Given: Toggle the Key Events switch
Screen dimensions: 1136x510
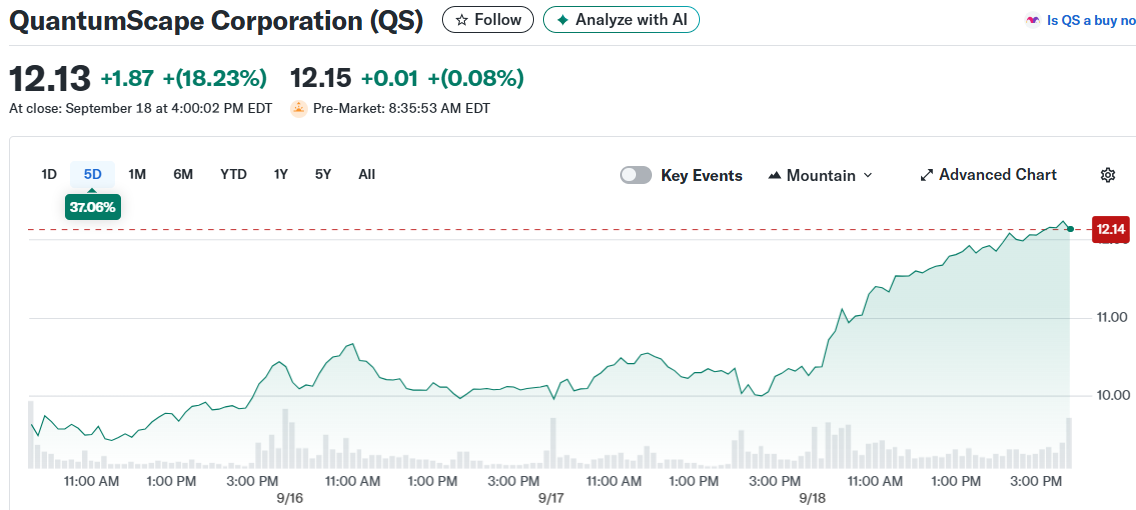Looking at the screenshot, I should [636, 175].
